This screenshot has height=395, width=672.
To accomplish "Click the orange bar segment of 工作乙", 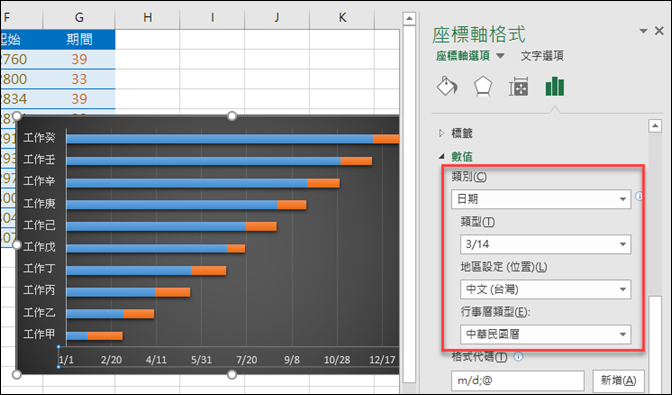I will [139, 314].
